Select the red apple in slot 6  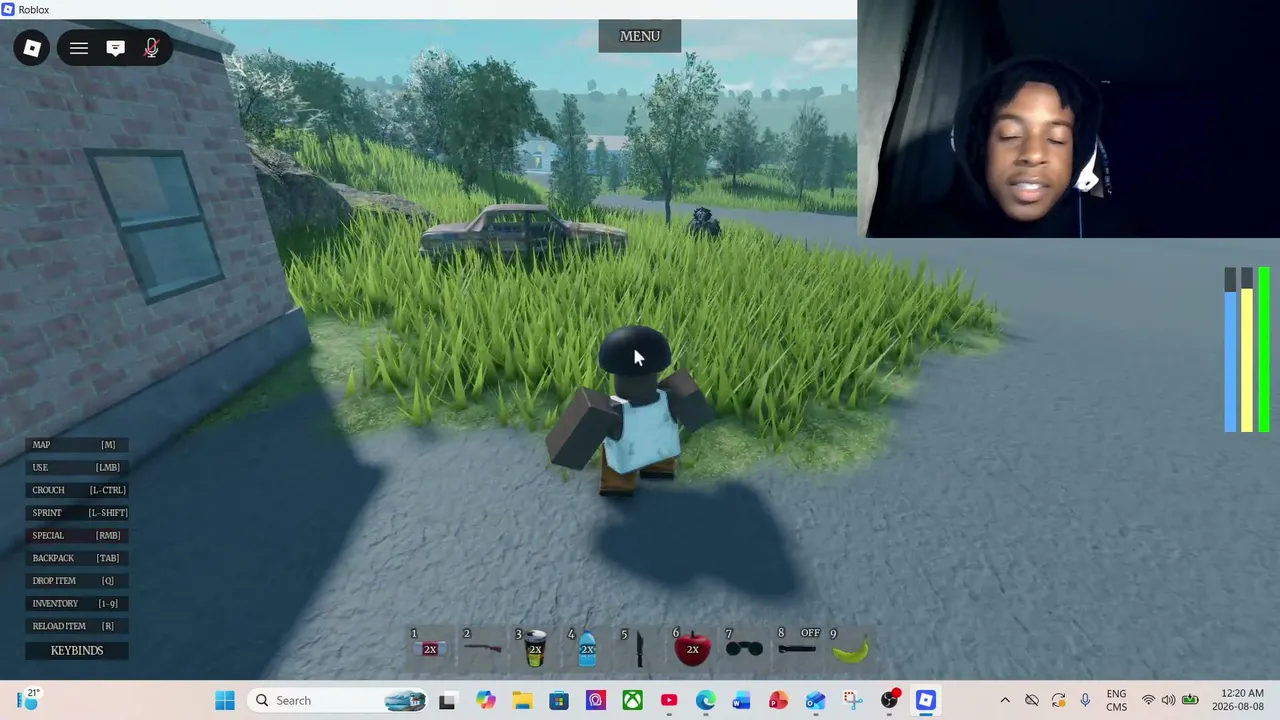pyautogui.click(x=692, y=648)
